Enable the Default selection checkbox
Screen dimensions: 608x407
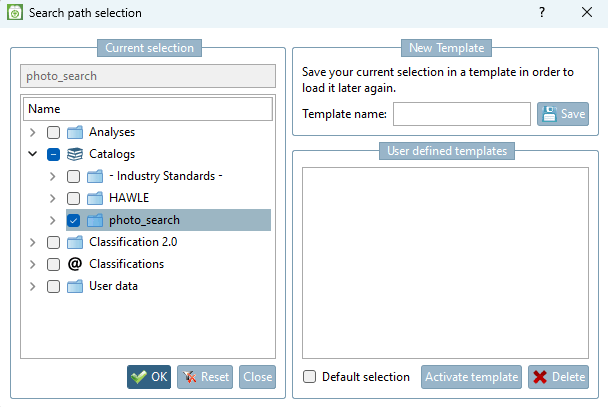pos(310,377)
